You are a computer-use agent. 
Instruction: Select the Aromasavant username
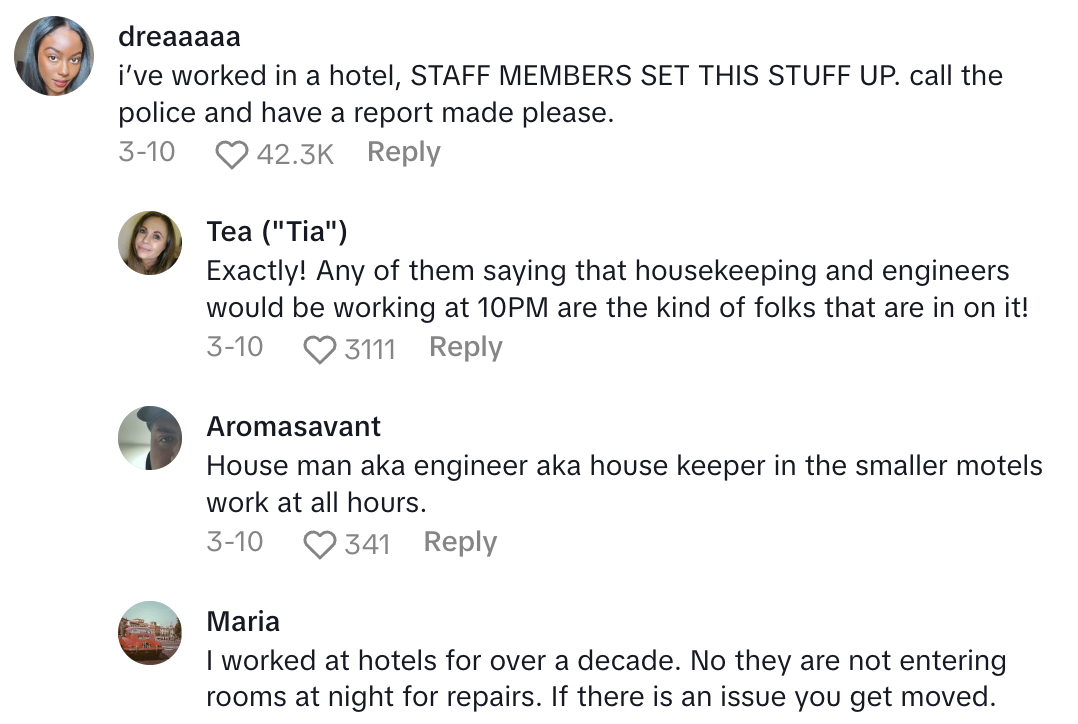(x=293, y=427)
